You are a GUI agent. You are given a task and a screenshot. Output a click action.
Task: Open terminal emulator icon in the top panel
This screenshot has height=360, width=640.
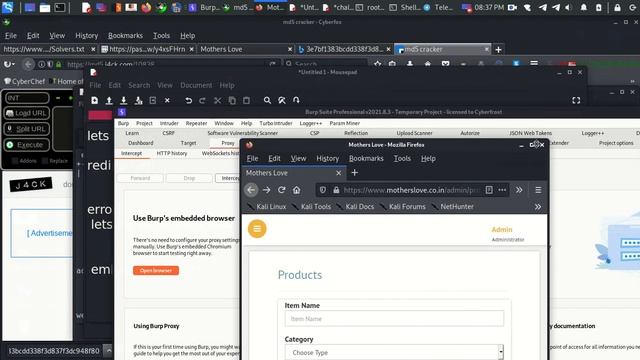pyautogui.click(x=60, y=7)
